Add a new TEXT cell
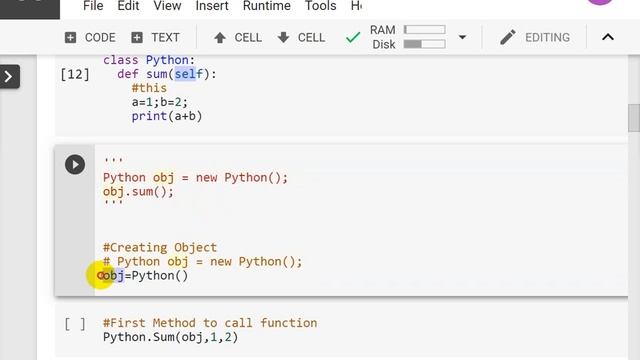The height and width of the screenshot is (360, 640). point(156,38)
